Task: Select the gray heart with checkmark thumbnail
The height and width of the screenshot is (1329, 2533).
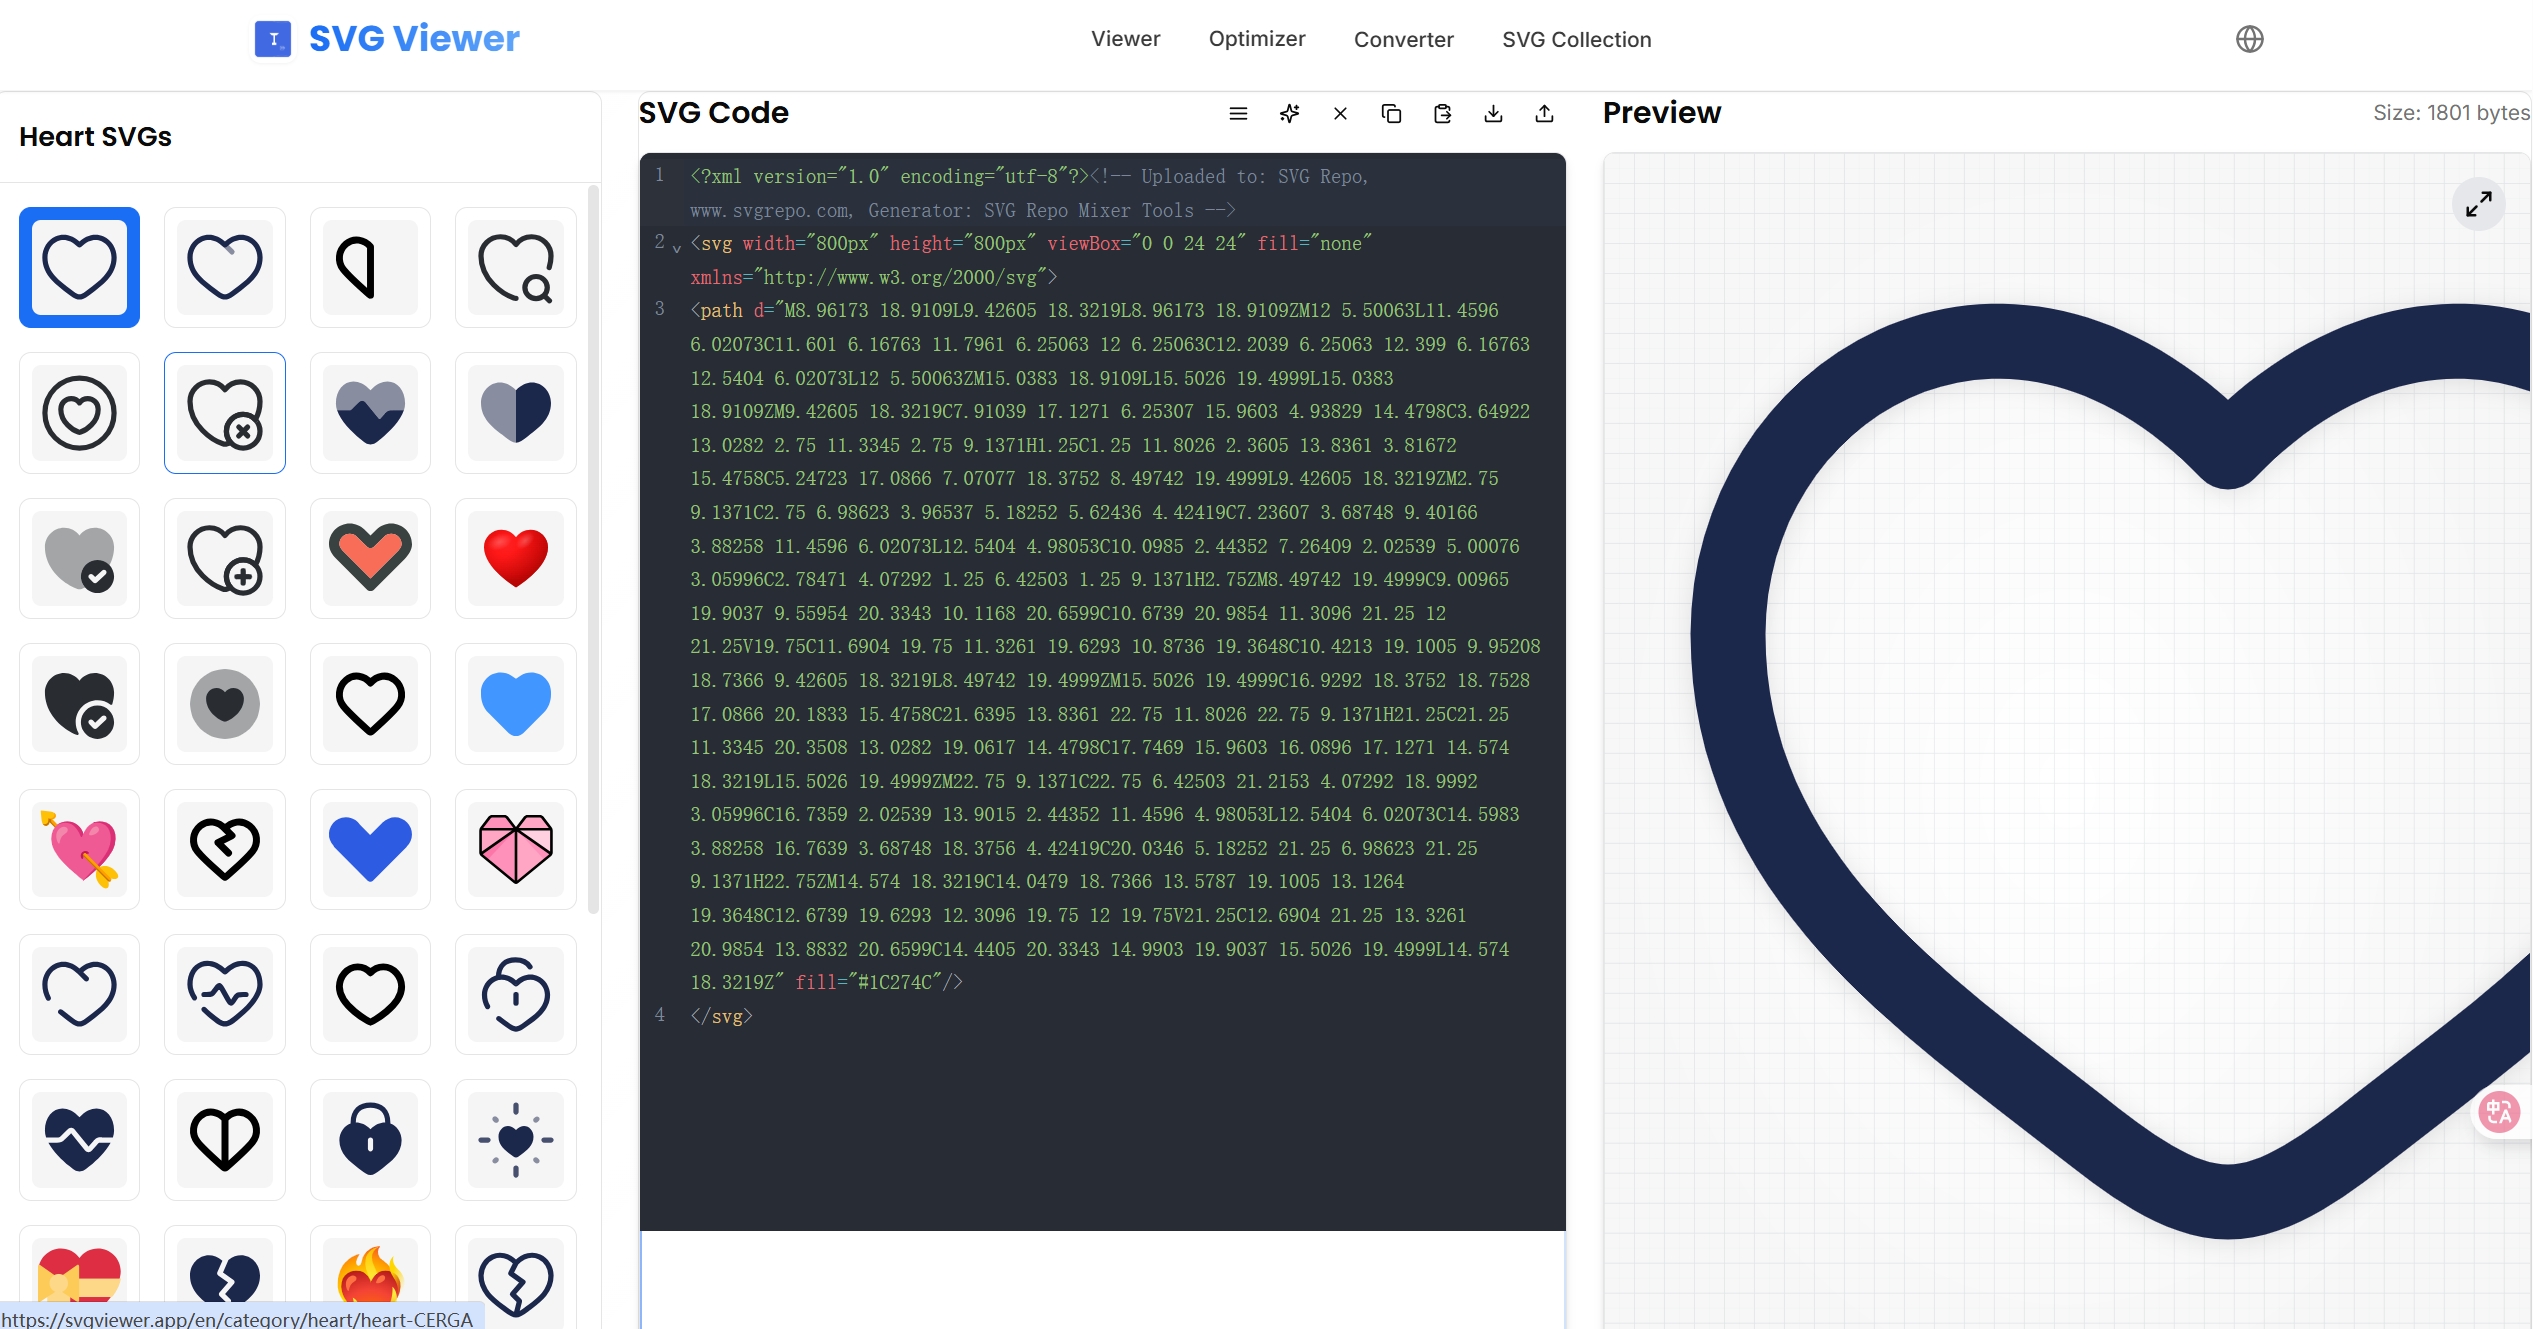Action: click(x=79, y=558)
